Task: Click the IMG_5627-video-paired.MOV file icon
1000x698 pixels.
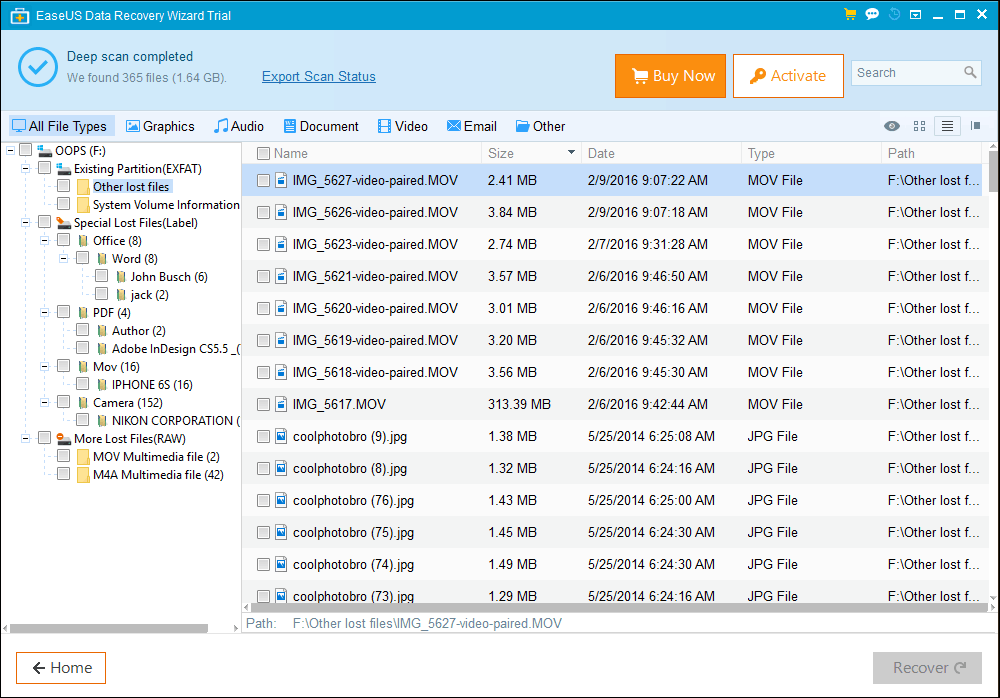Action: pos(281,180)
